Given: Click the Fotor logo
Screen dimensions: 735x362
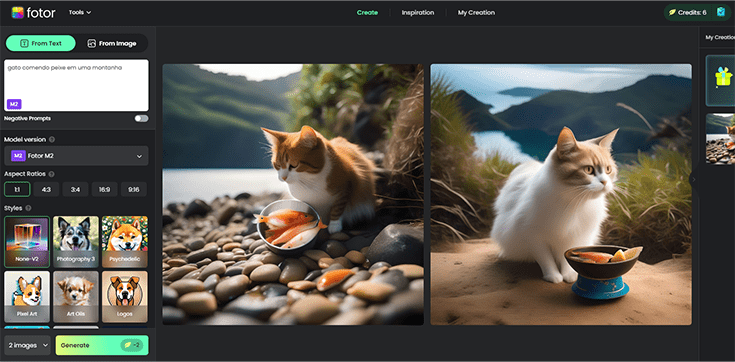Looking at the screenshot, I should pos(33,13).
